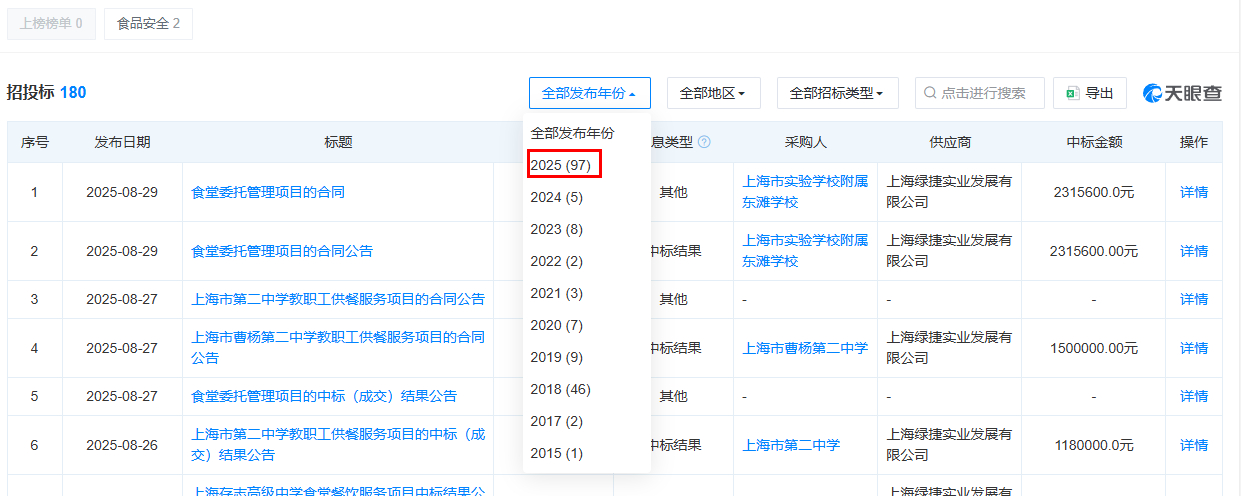This screenshot has width=1241, height=496.
Task: Open purchaser 上海市曹杨第二中学
Action: click(x=805, y=348)
